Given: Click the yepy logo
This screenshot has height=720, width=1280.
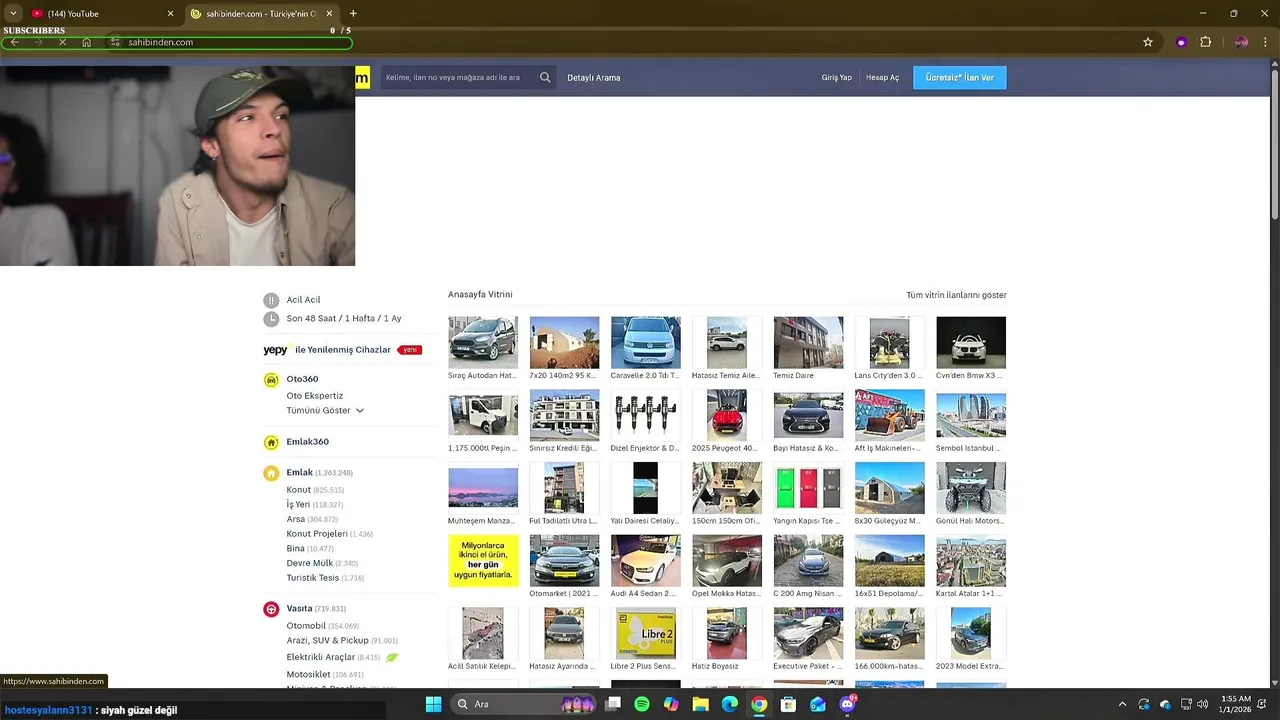Looking at the screenshot, I should pos(276,350).
